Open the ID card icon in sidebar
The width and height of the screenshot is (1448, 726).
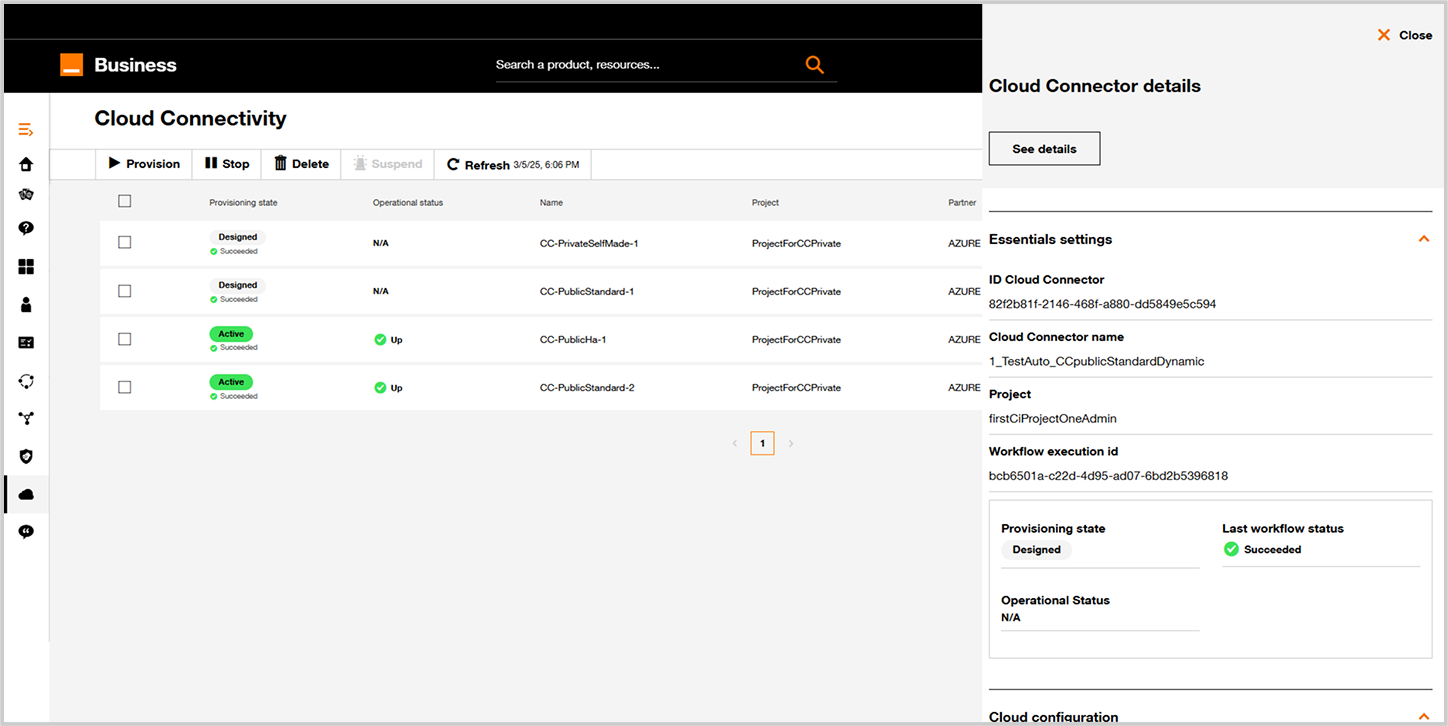26,343
